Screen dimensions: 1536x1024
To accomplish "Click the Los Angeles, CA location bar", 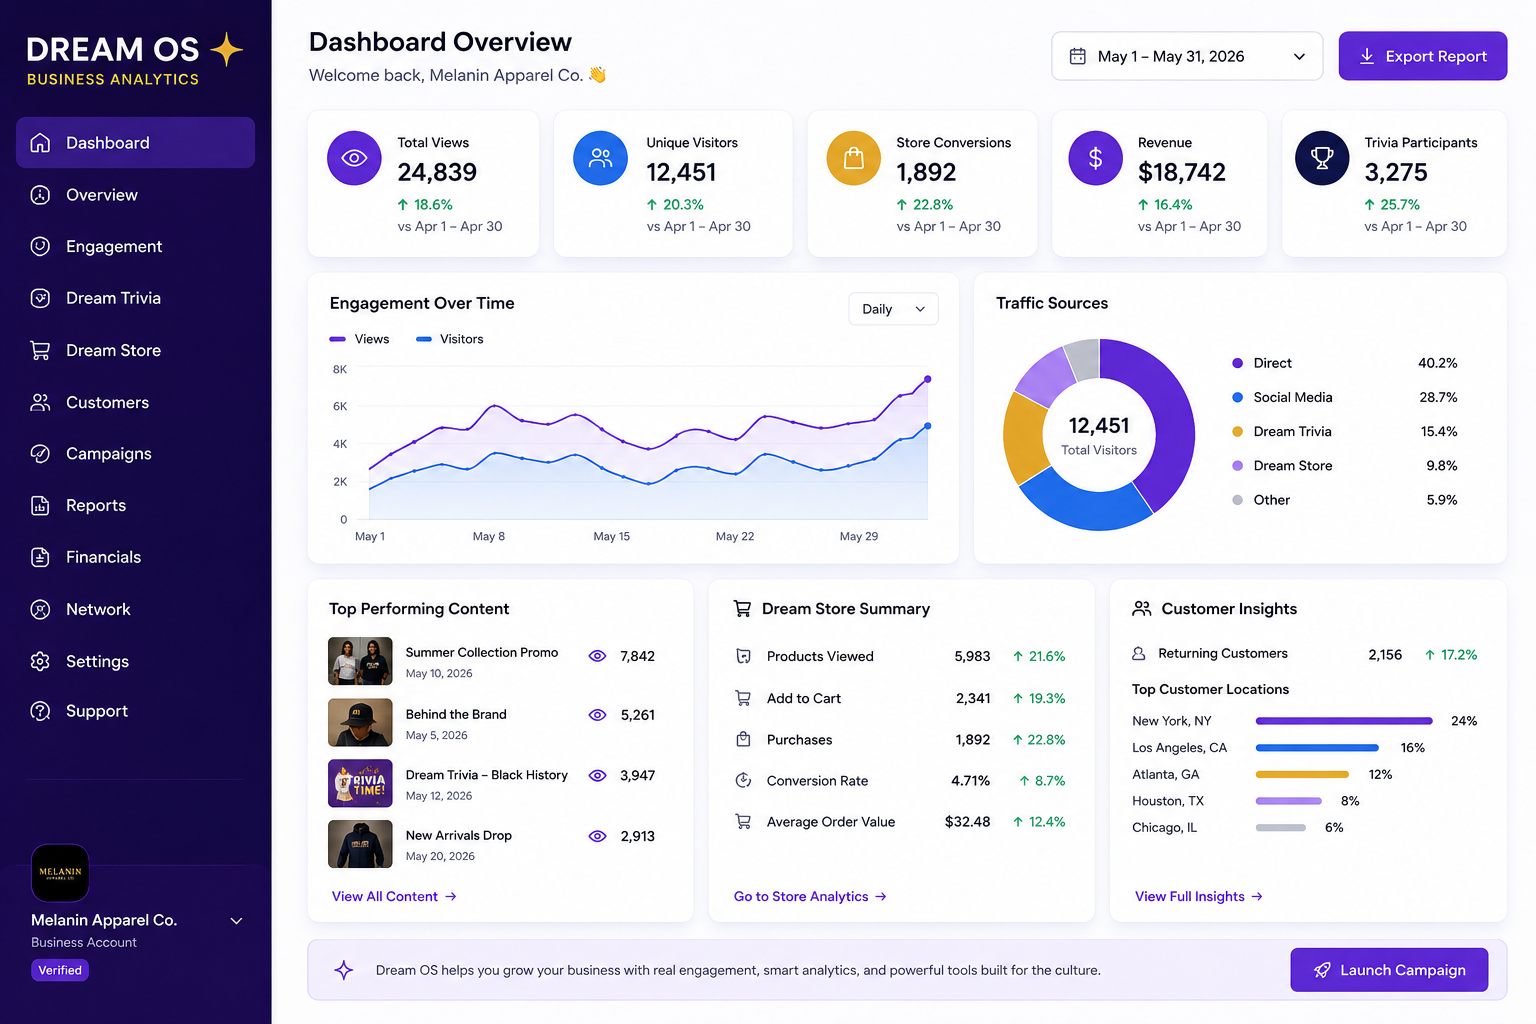I will (x=1316, y=748).
